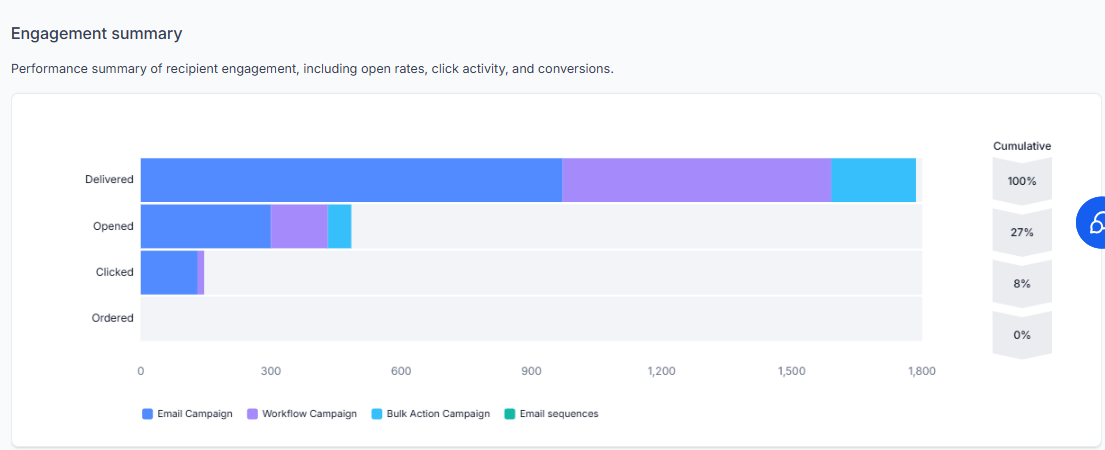The width and height of the screenshot is (1105, 450).
Task: Open the blue chat support bubble
Action: click(1091, 223)
